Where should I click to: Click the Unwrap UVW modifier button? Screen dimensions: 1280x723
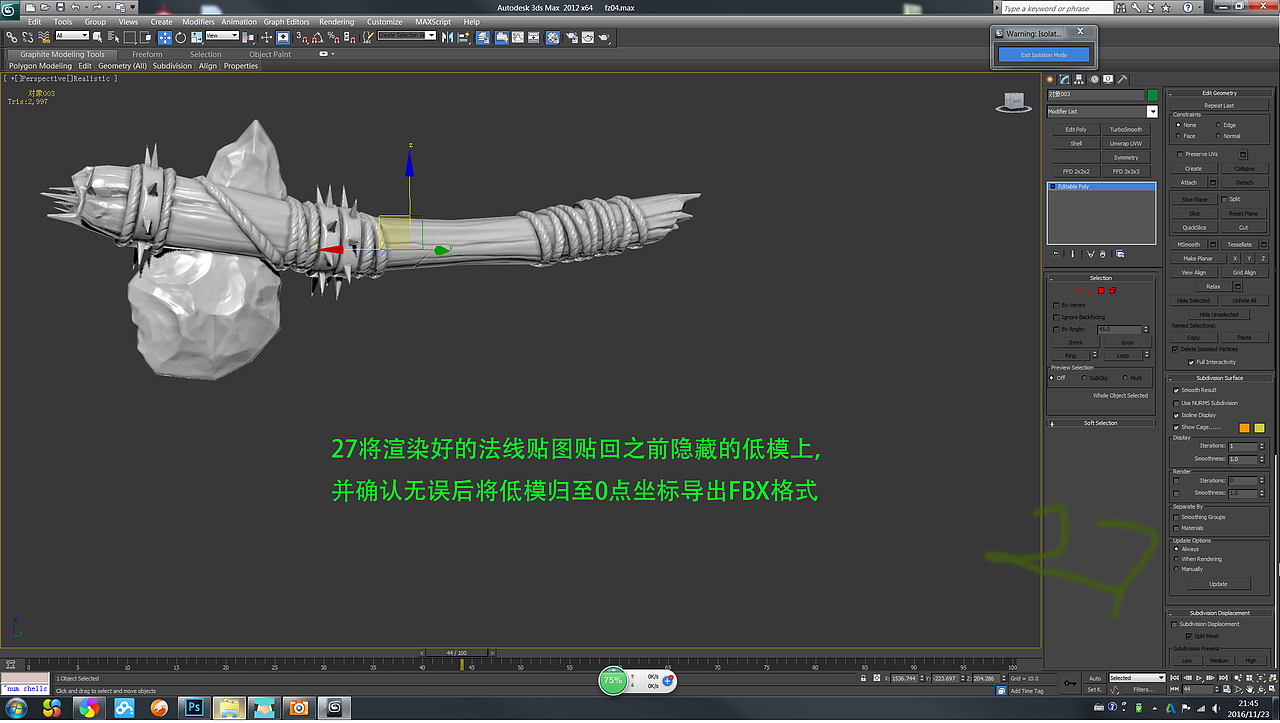1126,143
